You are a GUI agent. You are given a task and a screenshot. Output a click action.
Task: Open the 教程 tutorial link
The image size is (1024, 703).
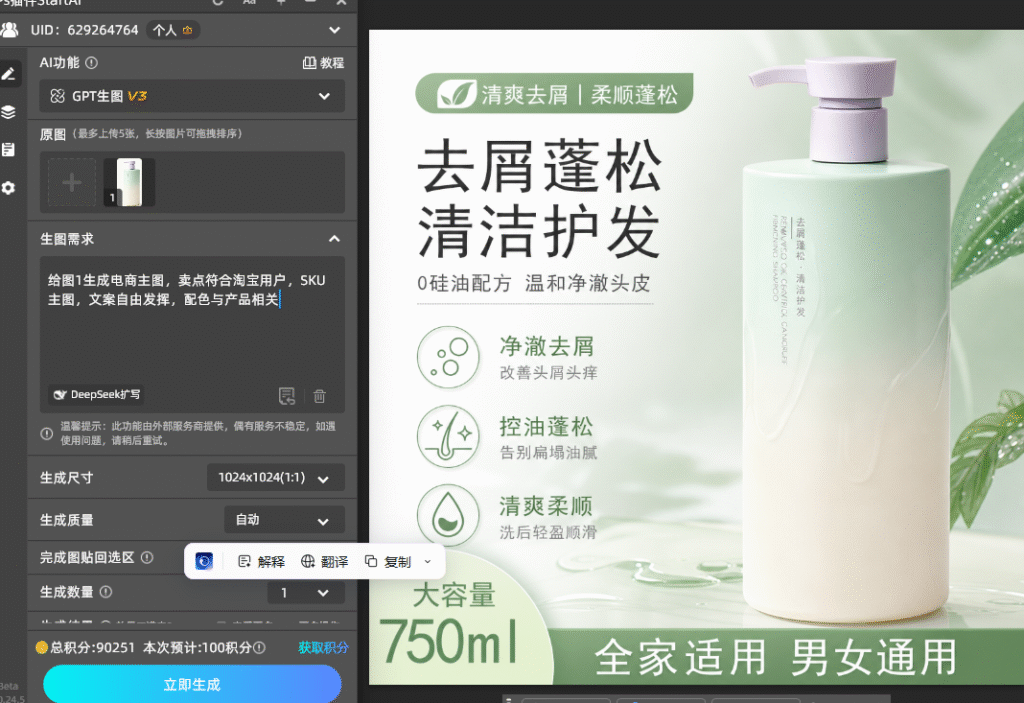point(323,63)
